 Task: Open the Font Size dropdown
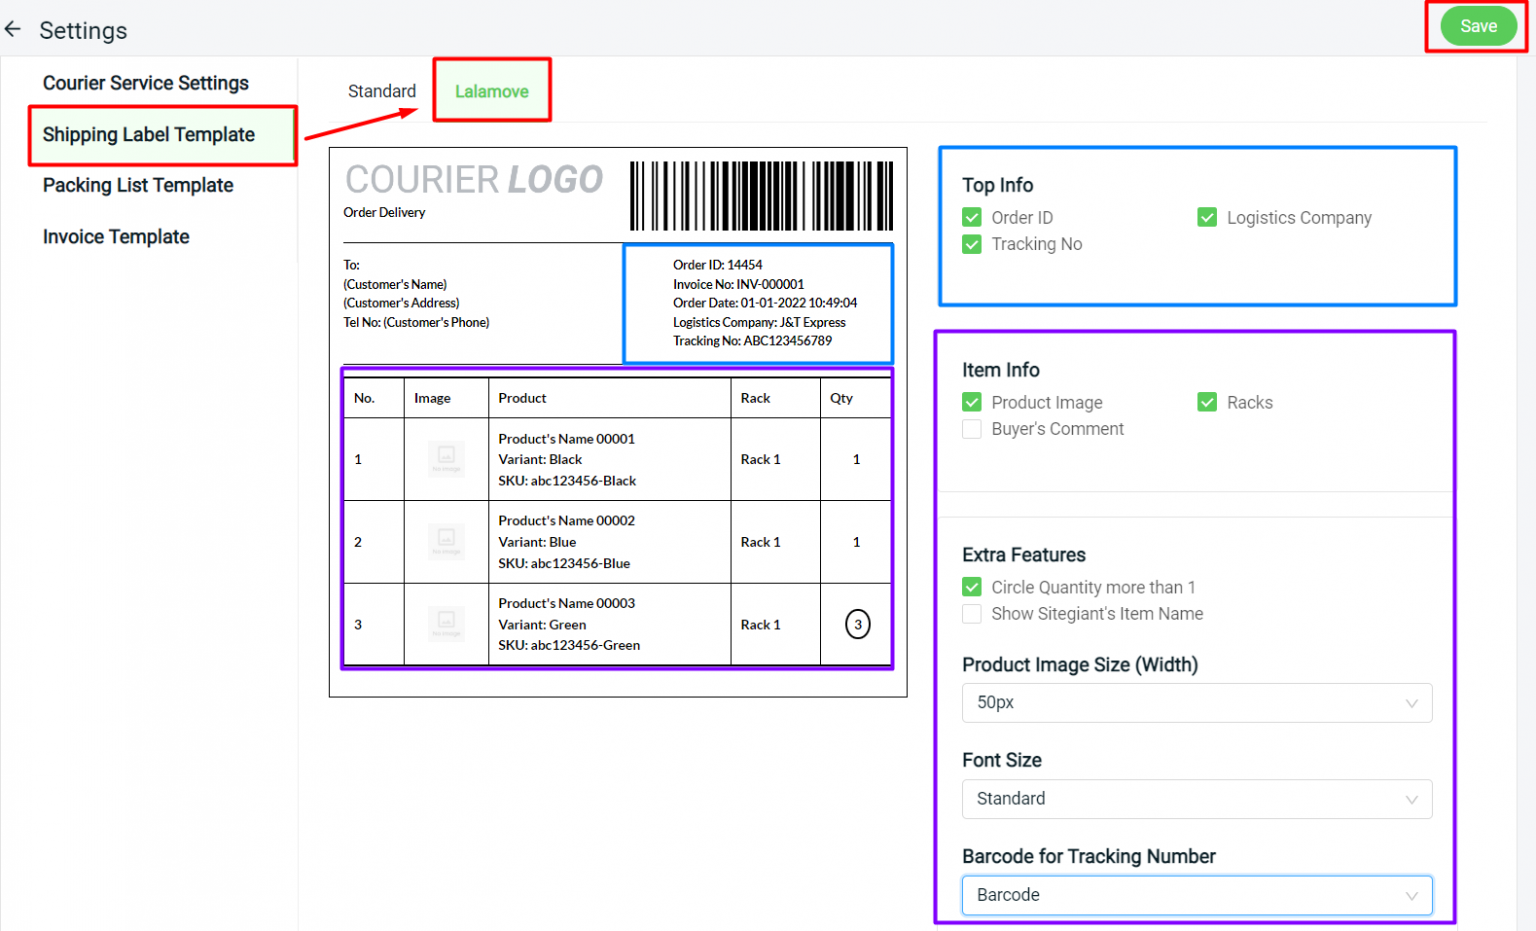click(1196, 799)
